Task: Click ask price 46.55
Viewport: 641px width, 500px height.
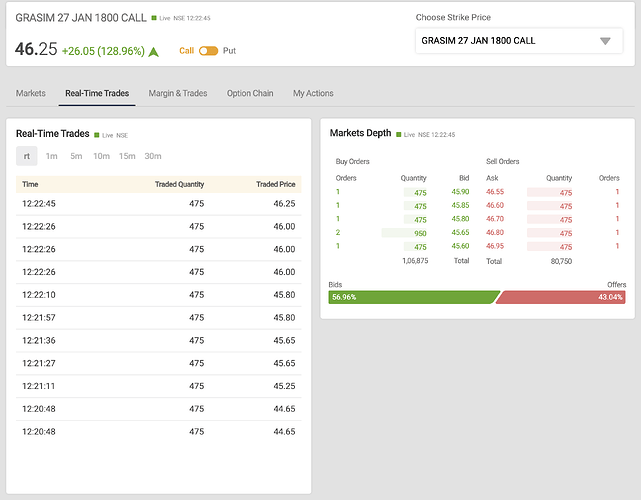Action: [x=495, y=192]
